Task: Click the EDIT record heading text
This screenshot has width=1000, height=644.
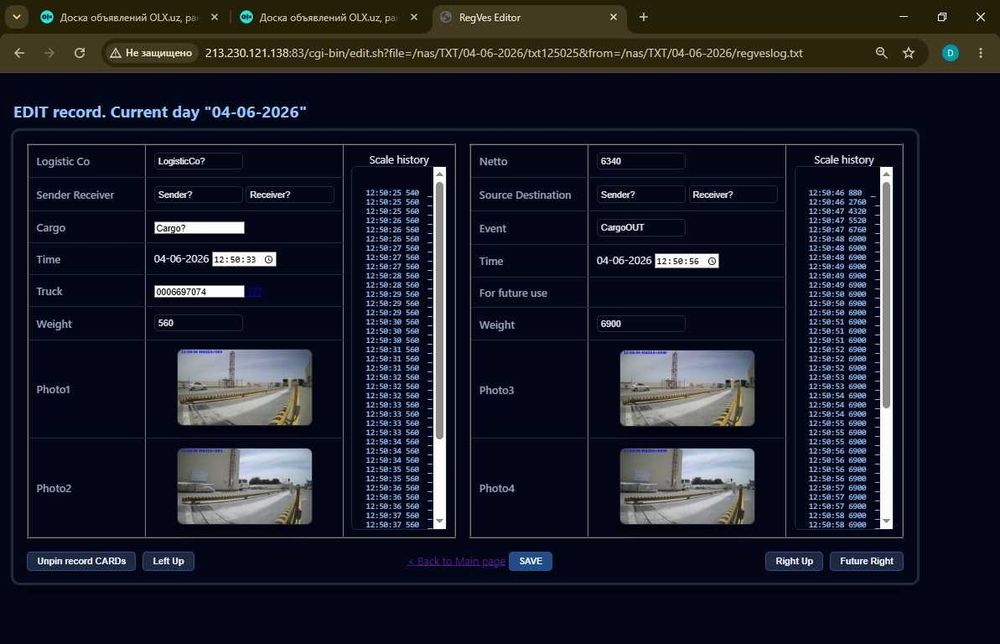Action: click(160, 112)
